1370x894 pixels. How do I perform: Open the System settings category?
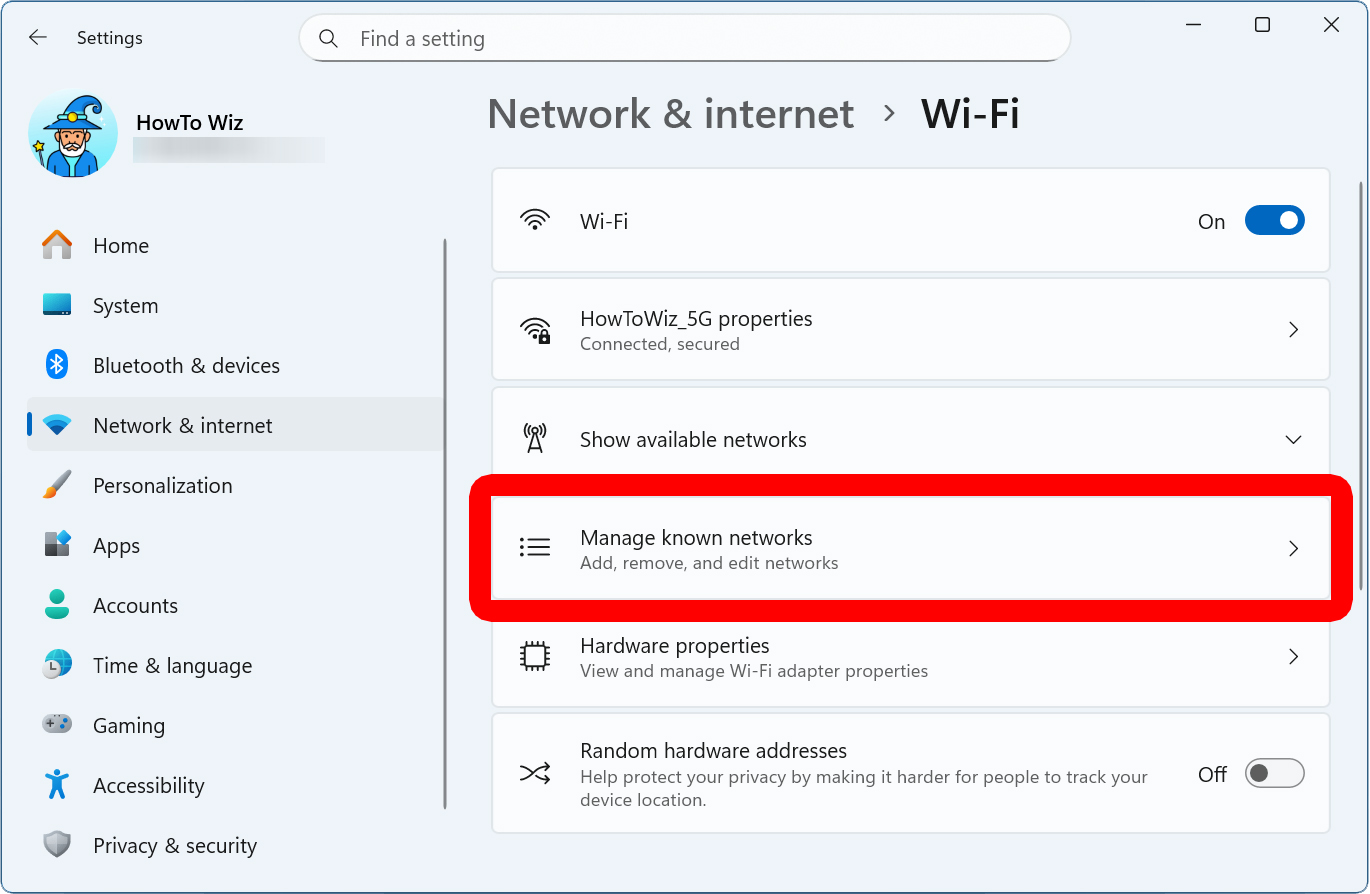pos(125,306)
